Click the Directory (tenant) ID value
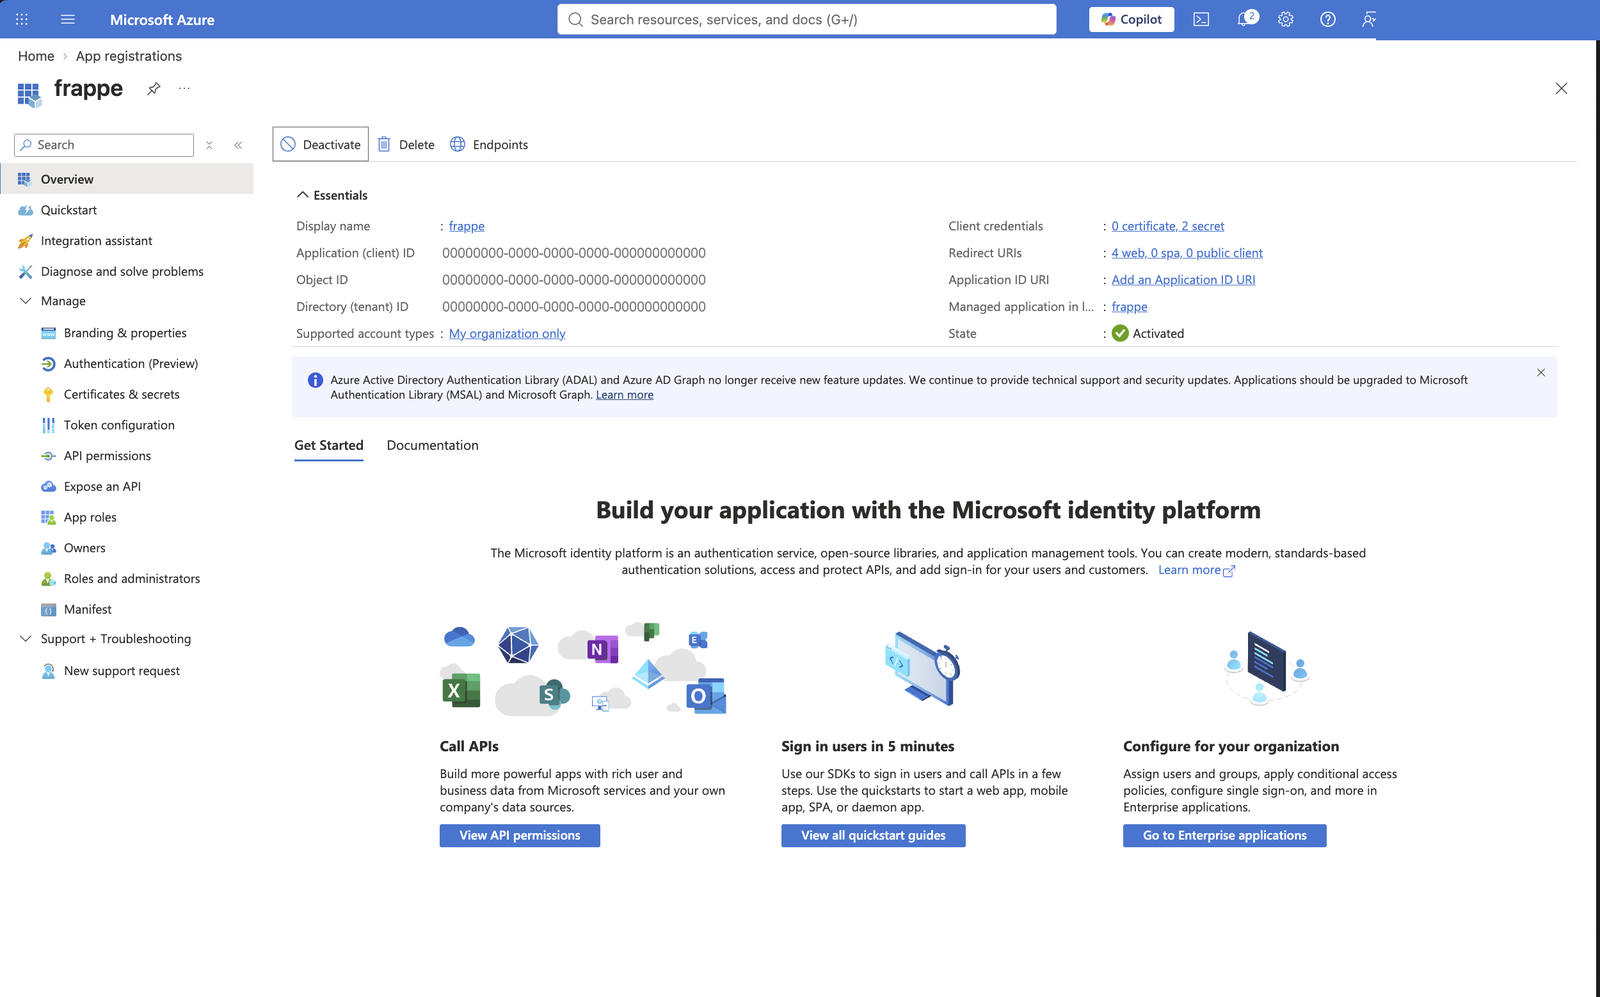Screen dimensions: 1600x997 (574, 307)
